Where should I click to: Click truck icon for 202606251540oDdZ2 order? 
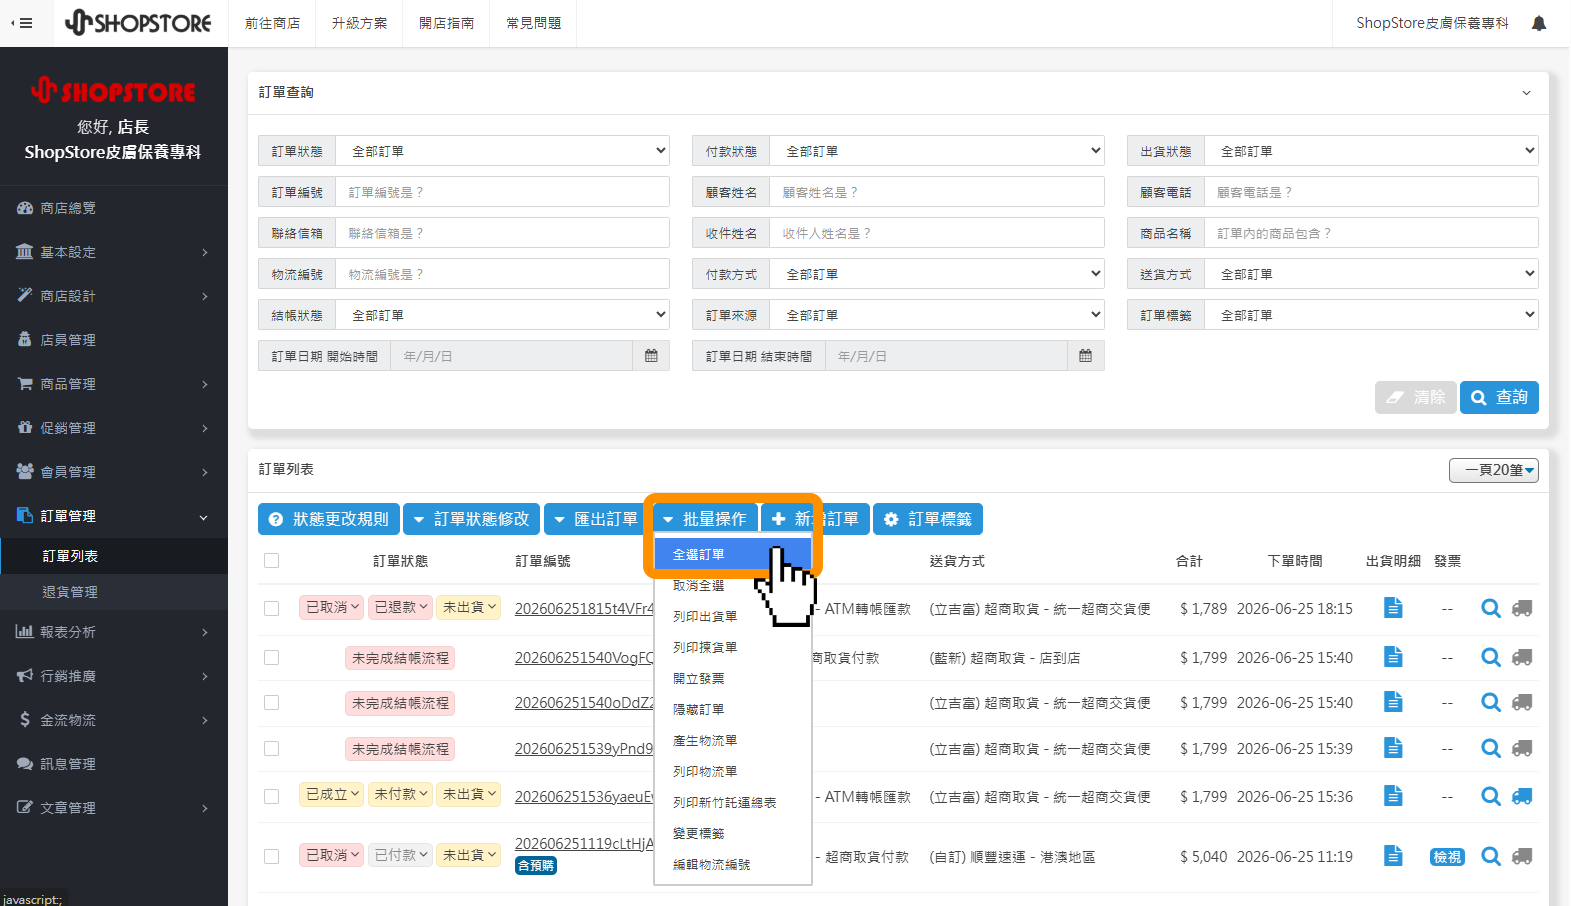pyautogui.click(x=1522, y=702)
